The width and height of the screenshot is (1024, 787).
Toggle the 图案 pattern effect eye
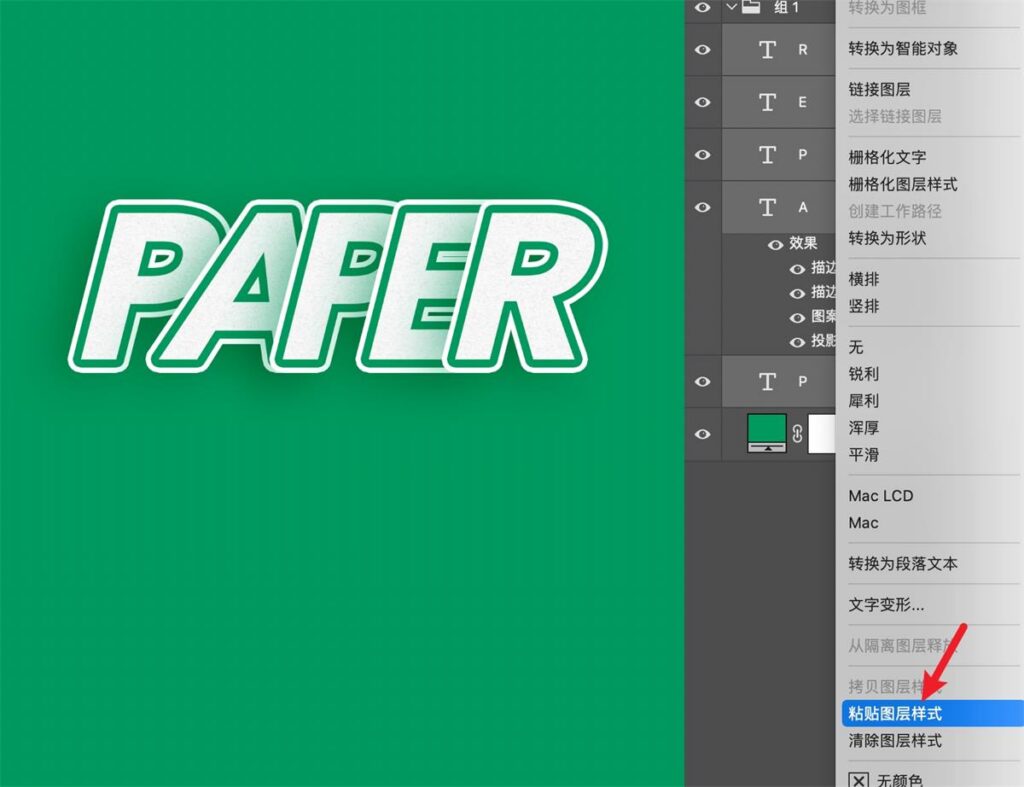[x=797, y=318]
